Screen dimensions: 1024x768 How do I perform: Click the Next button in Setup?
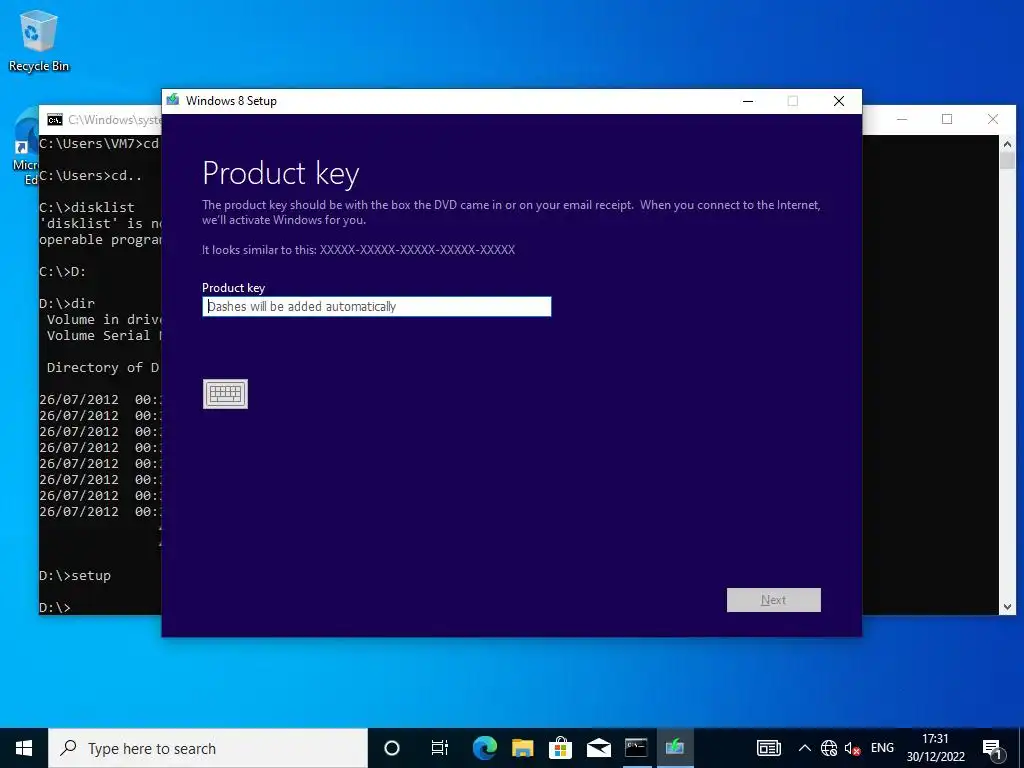pos(773,600)
